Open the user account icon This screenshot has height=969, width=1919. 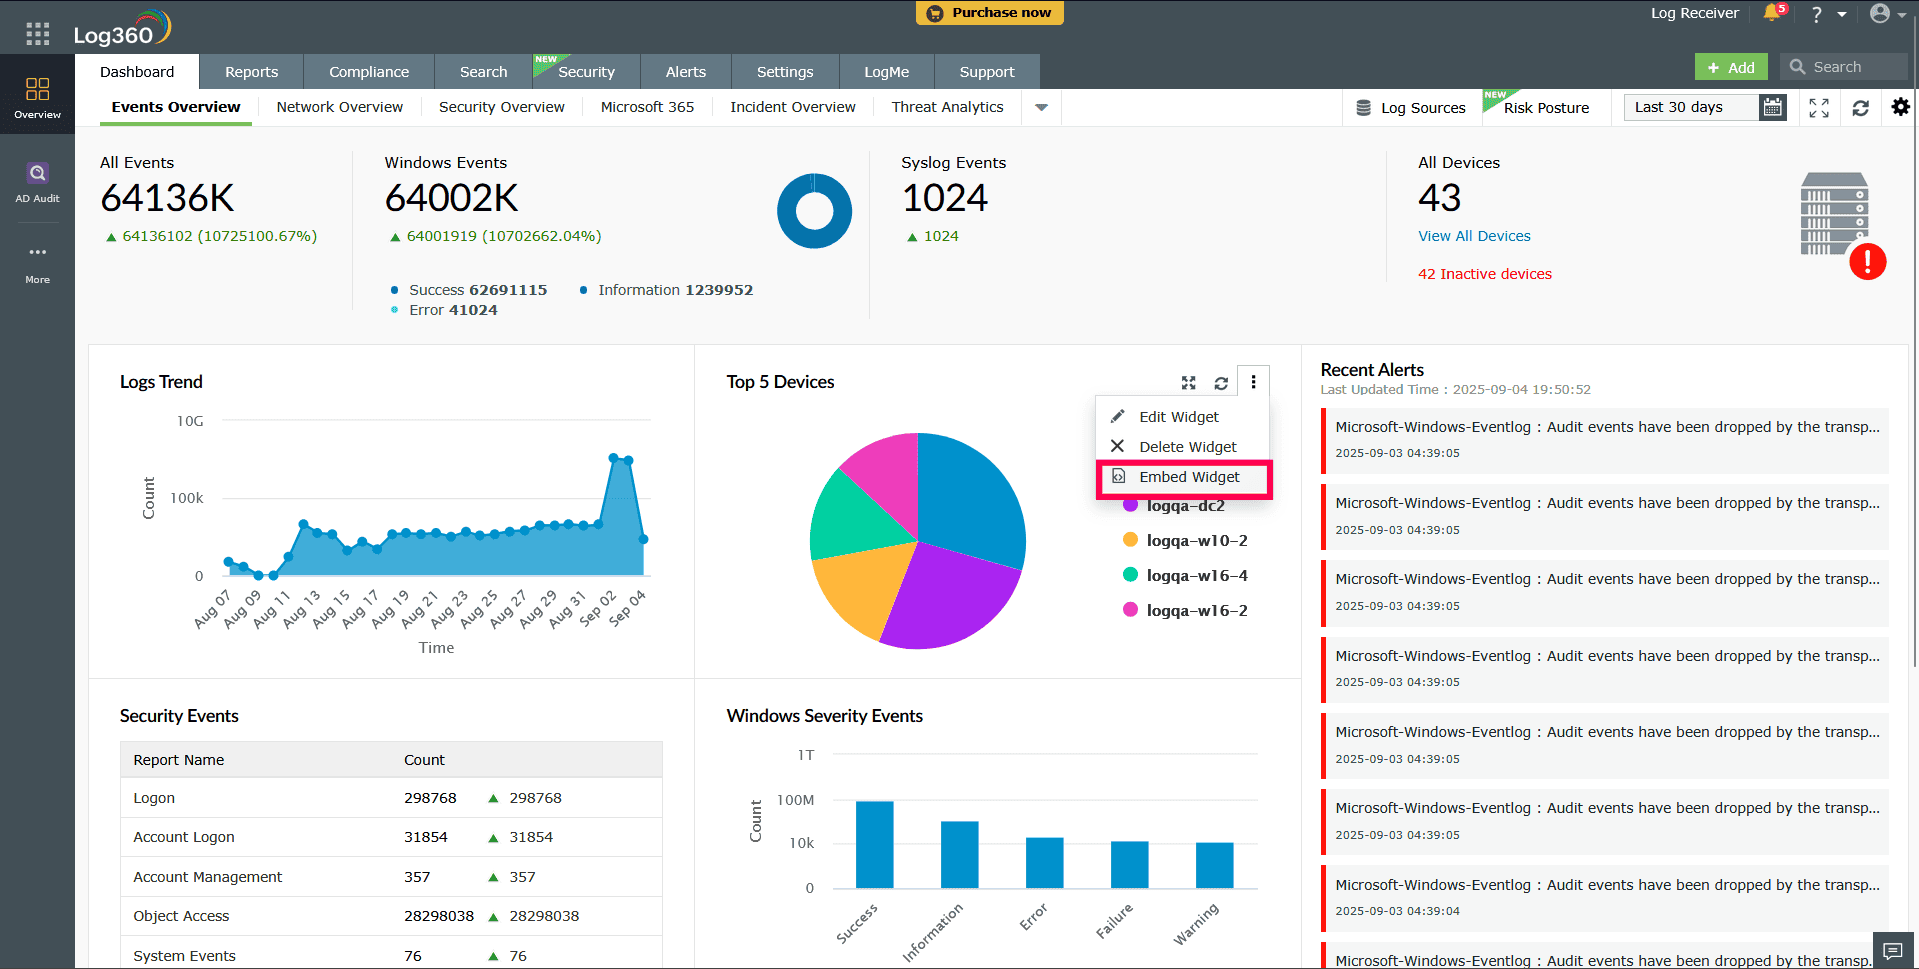(x=1881, y=13)
